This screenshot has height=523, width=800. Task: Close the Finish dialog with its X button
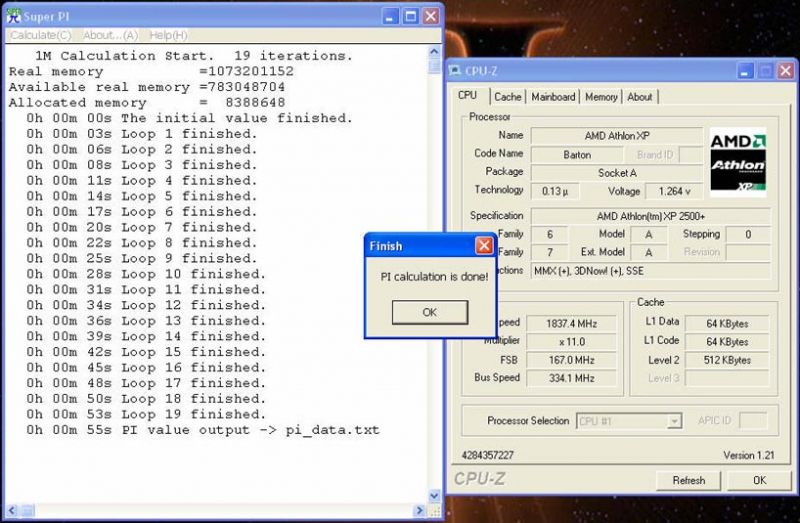click(484, 246)
